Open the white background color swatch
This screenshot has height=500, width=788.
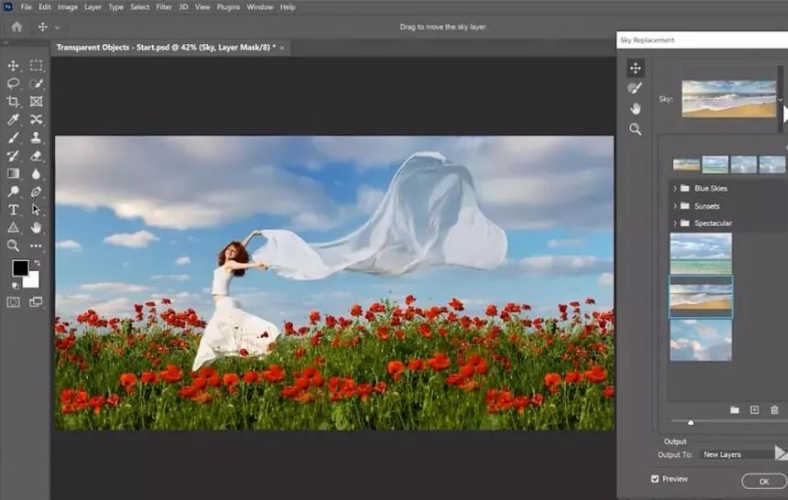pyautogui.click(x=32, y=280)
